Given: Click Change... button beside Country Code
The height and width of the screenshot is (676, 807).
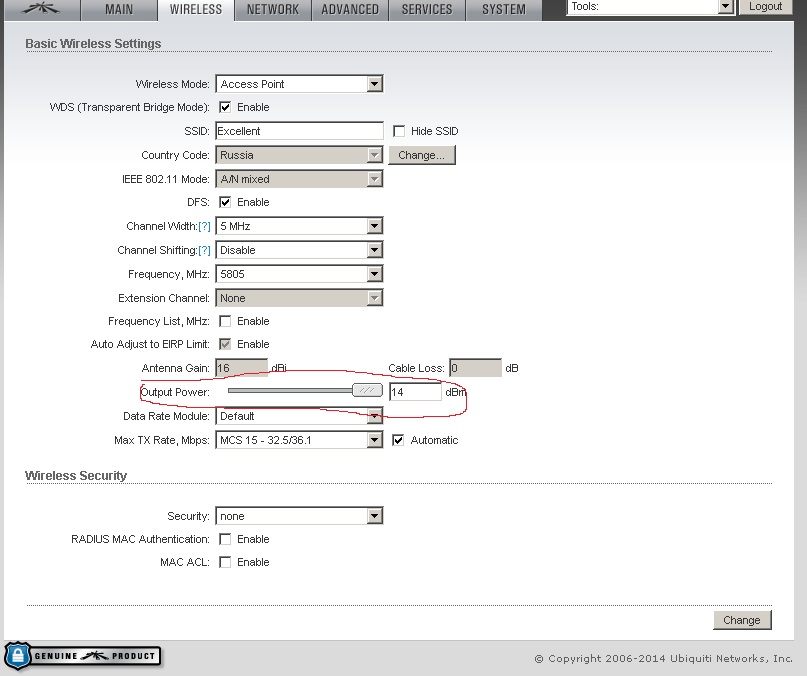Looking at the screenshot, I should coord(421,155).
